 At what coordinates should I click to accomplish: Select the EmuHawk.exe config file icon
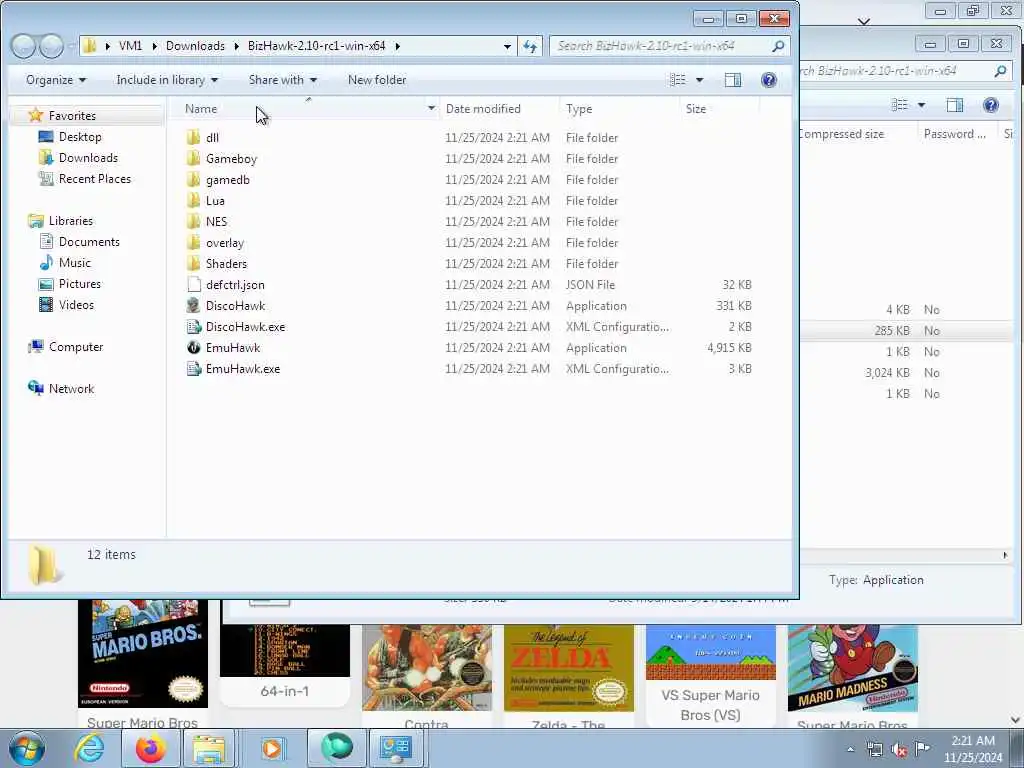point(193,368)
